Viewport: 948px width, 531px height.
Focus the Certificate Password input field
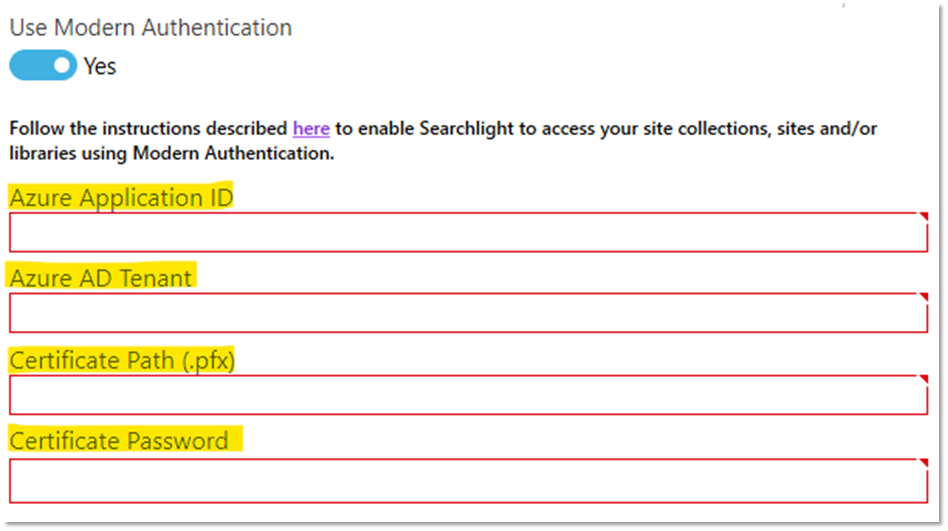point(468,480)
